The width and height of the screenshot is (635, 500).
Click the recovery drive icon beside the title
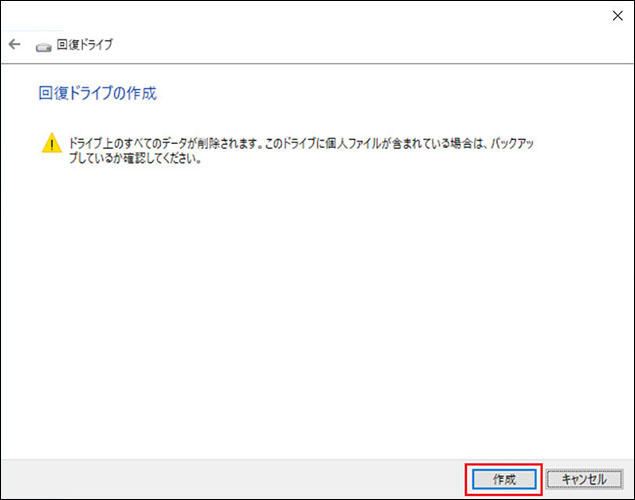pyautogui.click(x=43, y=46)
